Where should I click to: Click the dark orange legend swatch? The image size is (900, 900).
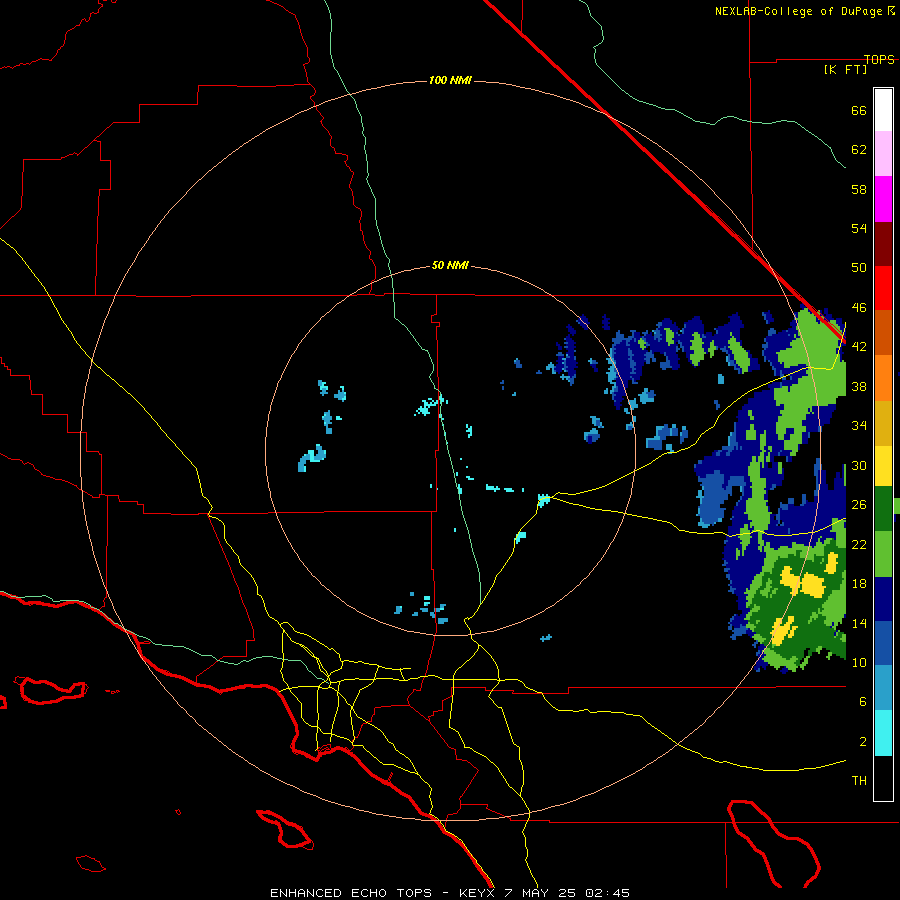point(883,332)
